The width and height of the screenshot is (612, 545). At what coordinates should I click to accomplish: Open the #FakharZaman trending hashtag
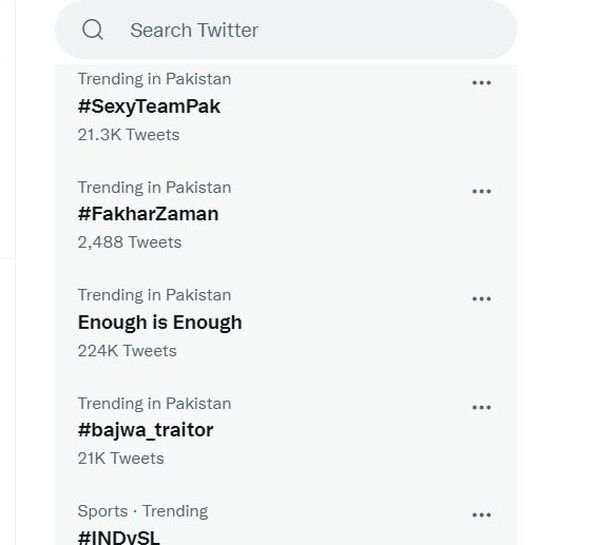tap(148, 214)
